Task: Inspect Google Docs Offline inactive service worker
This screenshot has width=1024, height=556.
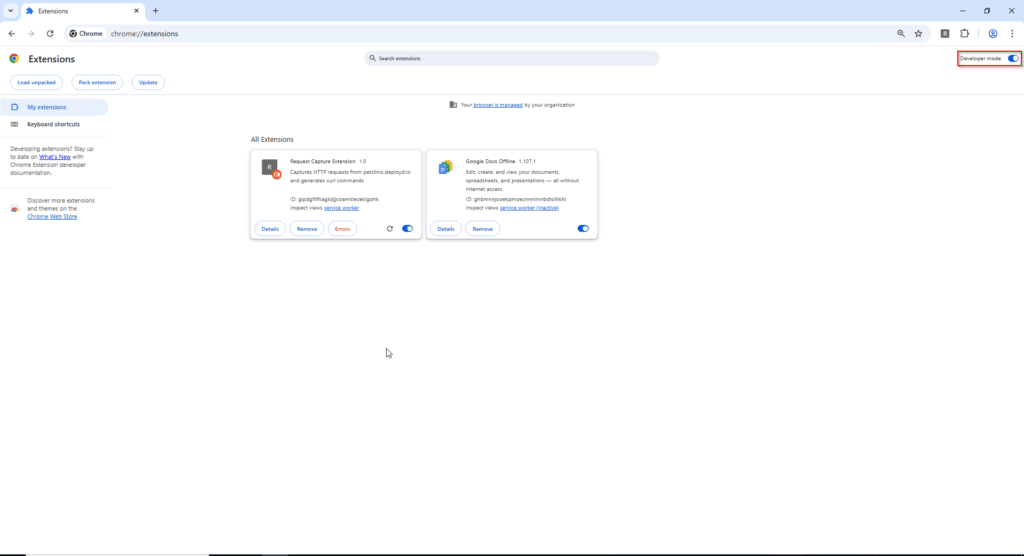Action: (x=529, y=208)
